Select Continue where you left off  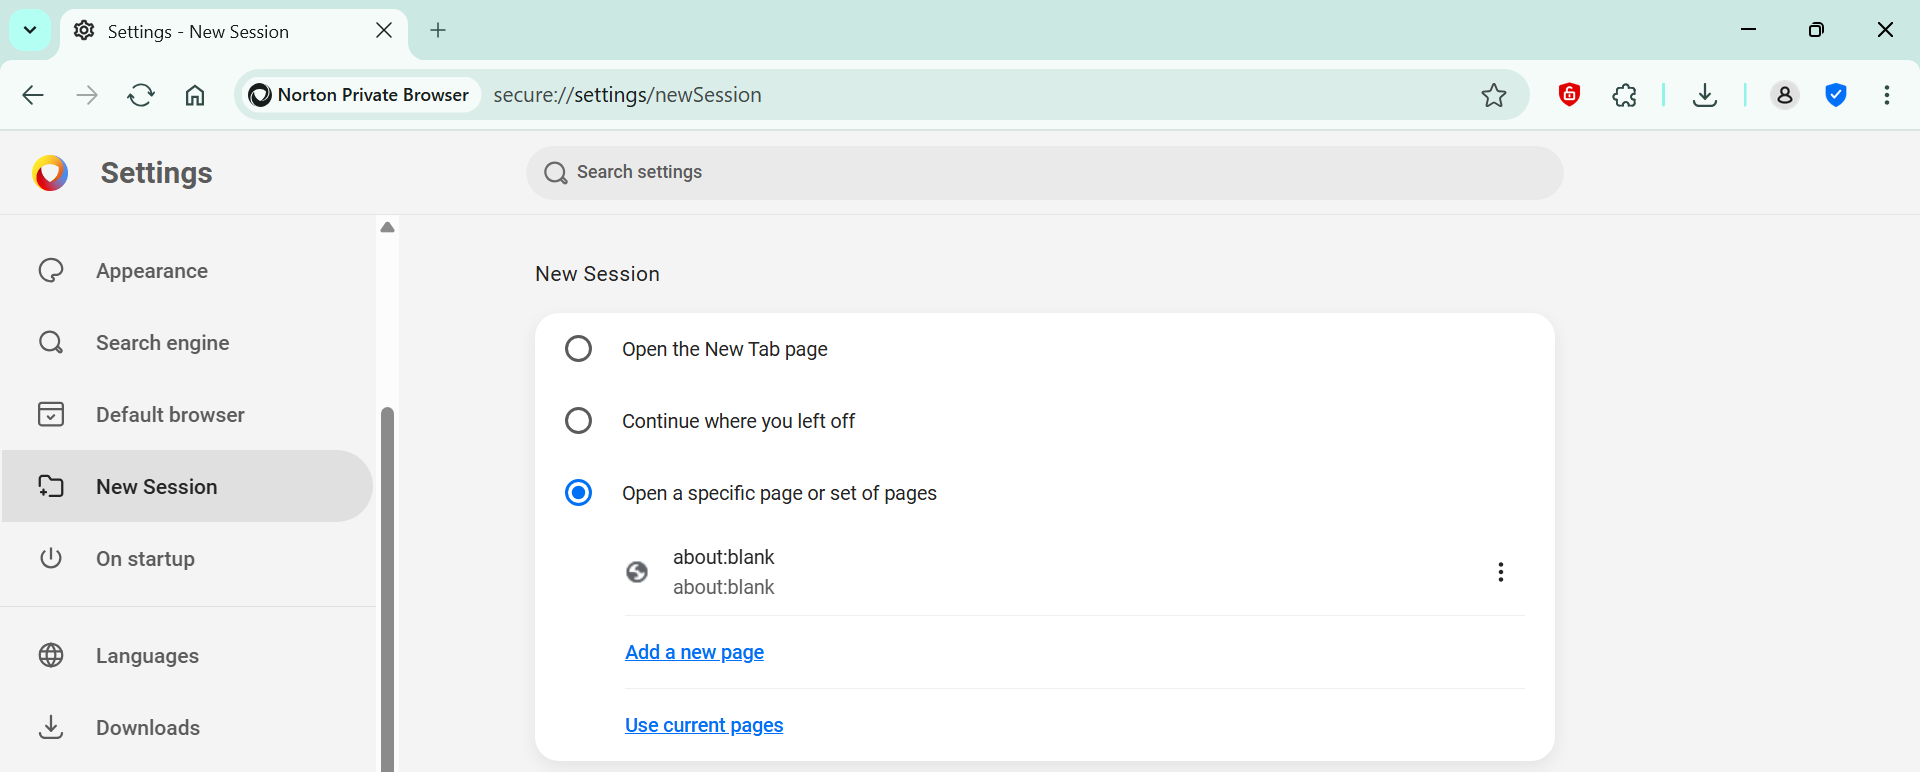[578, 421]
